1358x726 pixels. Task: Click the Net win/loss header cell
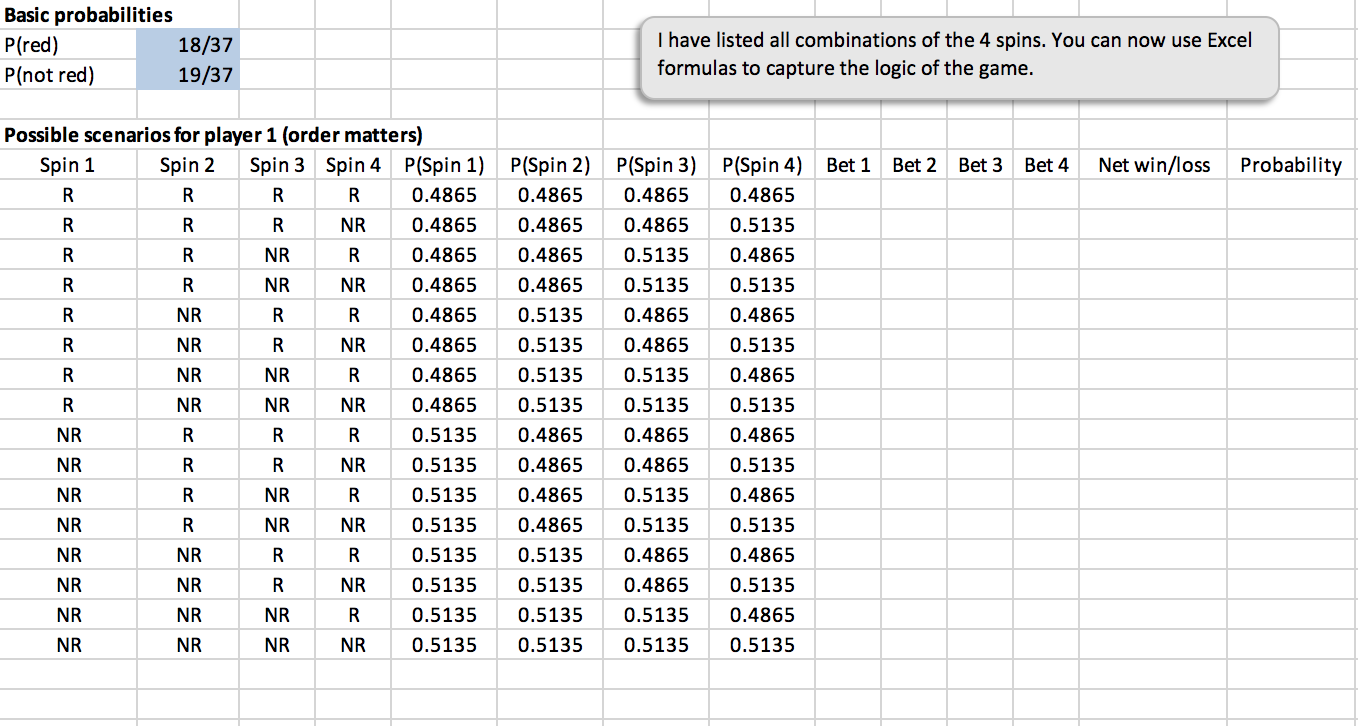1153,164
